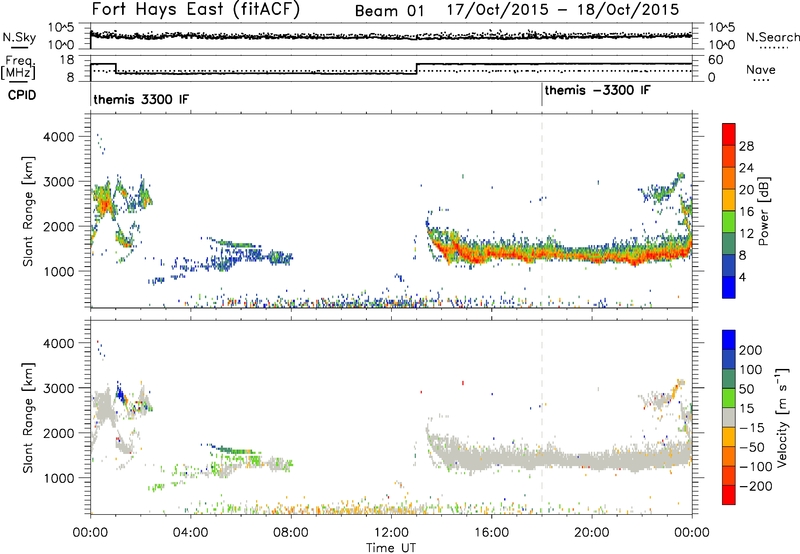Click the '1000' tick on velocity panel
The image size is (800, 554).
pyautogui.click(x=58, y=478)
